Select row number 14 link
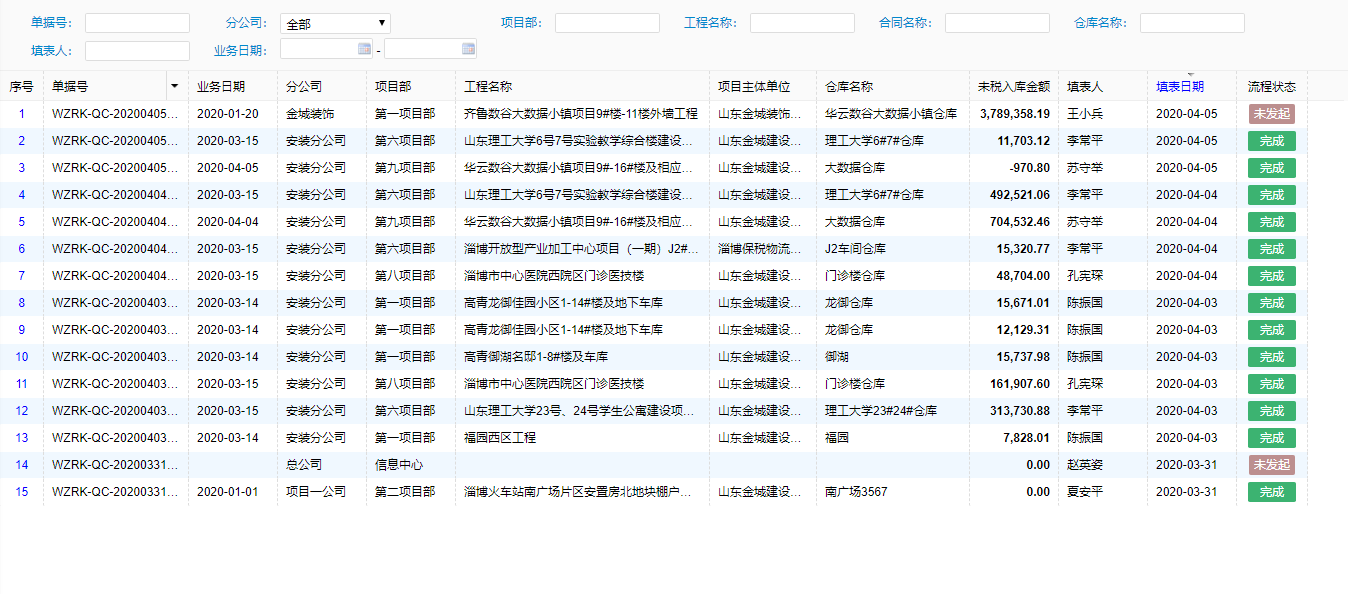This screenshot has width=1348, height=594. [x=22, y=465]
